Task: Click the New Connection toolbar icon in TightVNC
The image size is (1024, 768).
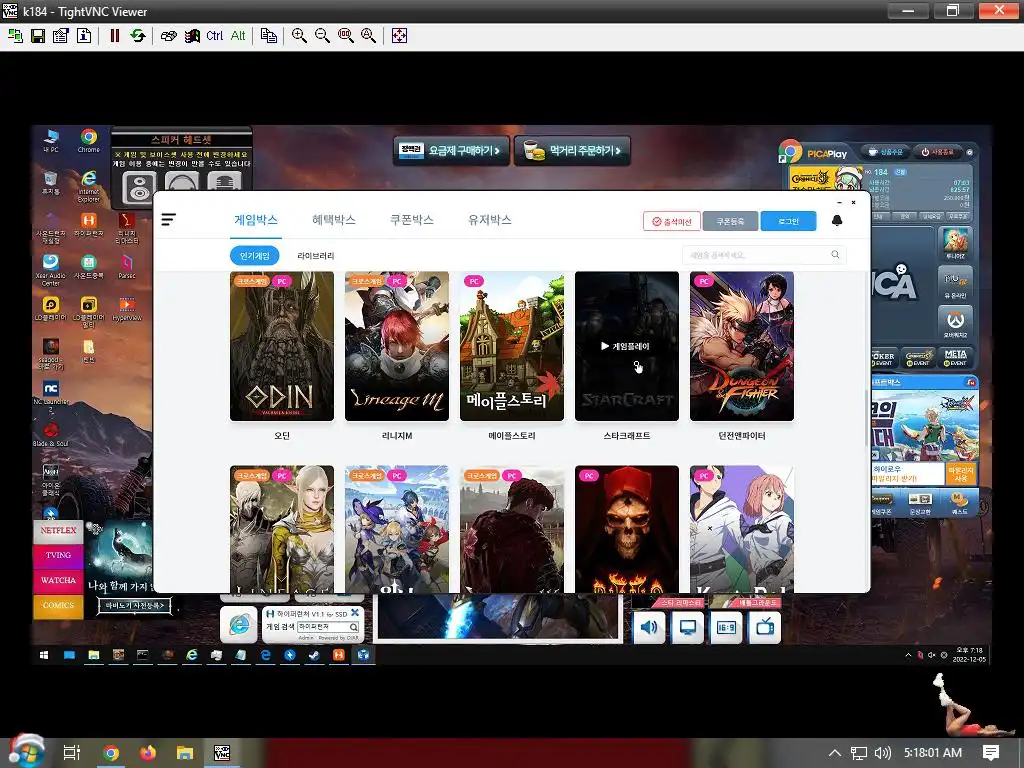Action: click(x=15, y=36)
